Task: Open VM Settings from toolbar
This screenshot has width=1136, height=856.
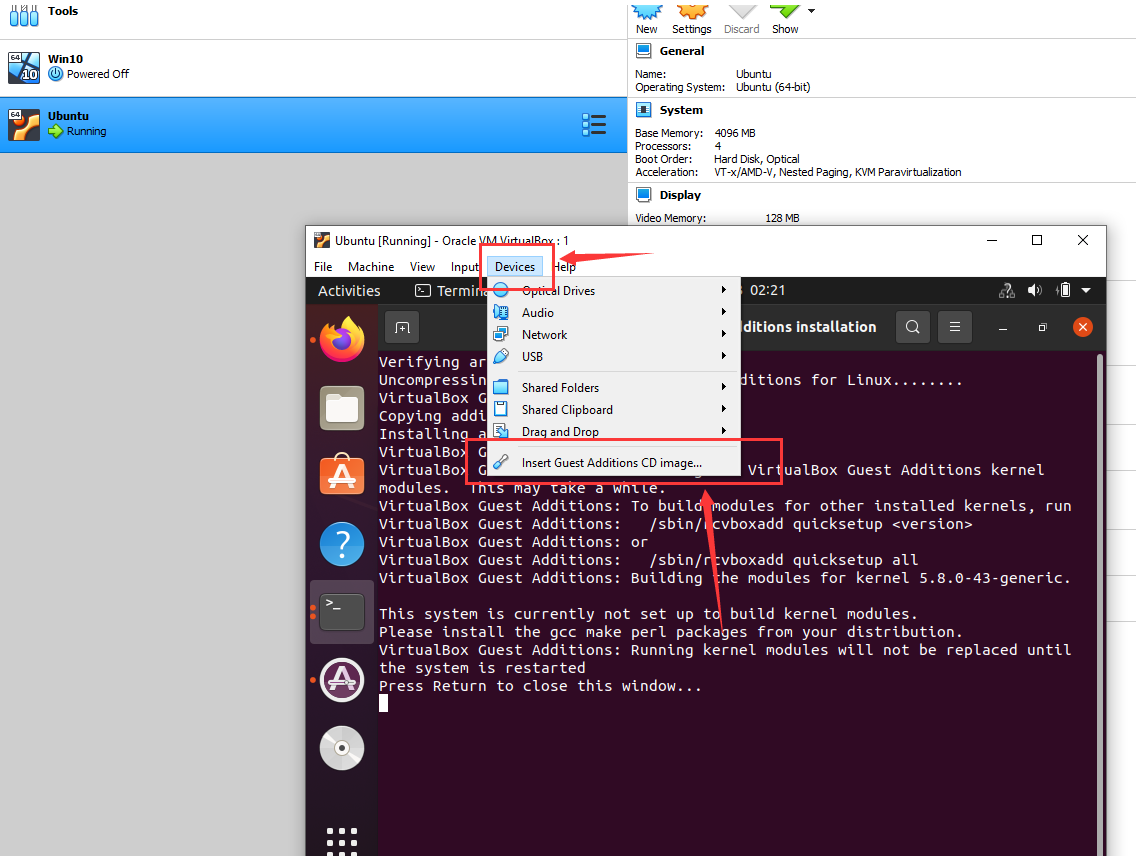Action: 691,18
